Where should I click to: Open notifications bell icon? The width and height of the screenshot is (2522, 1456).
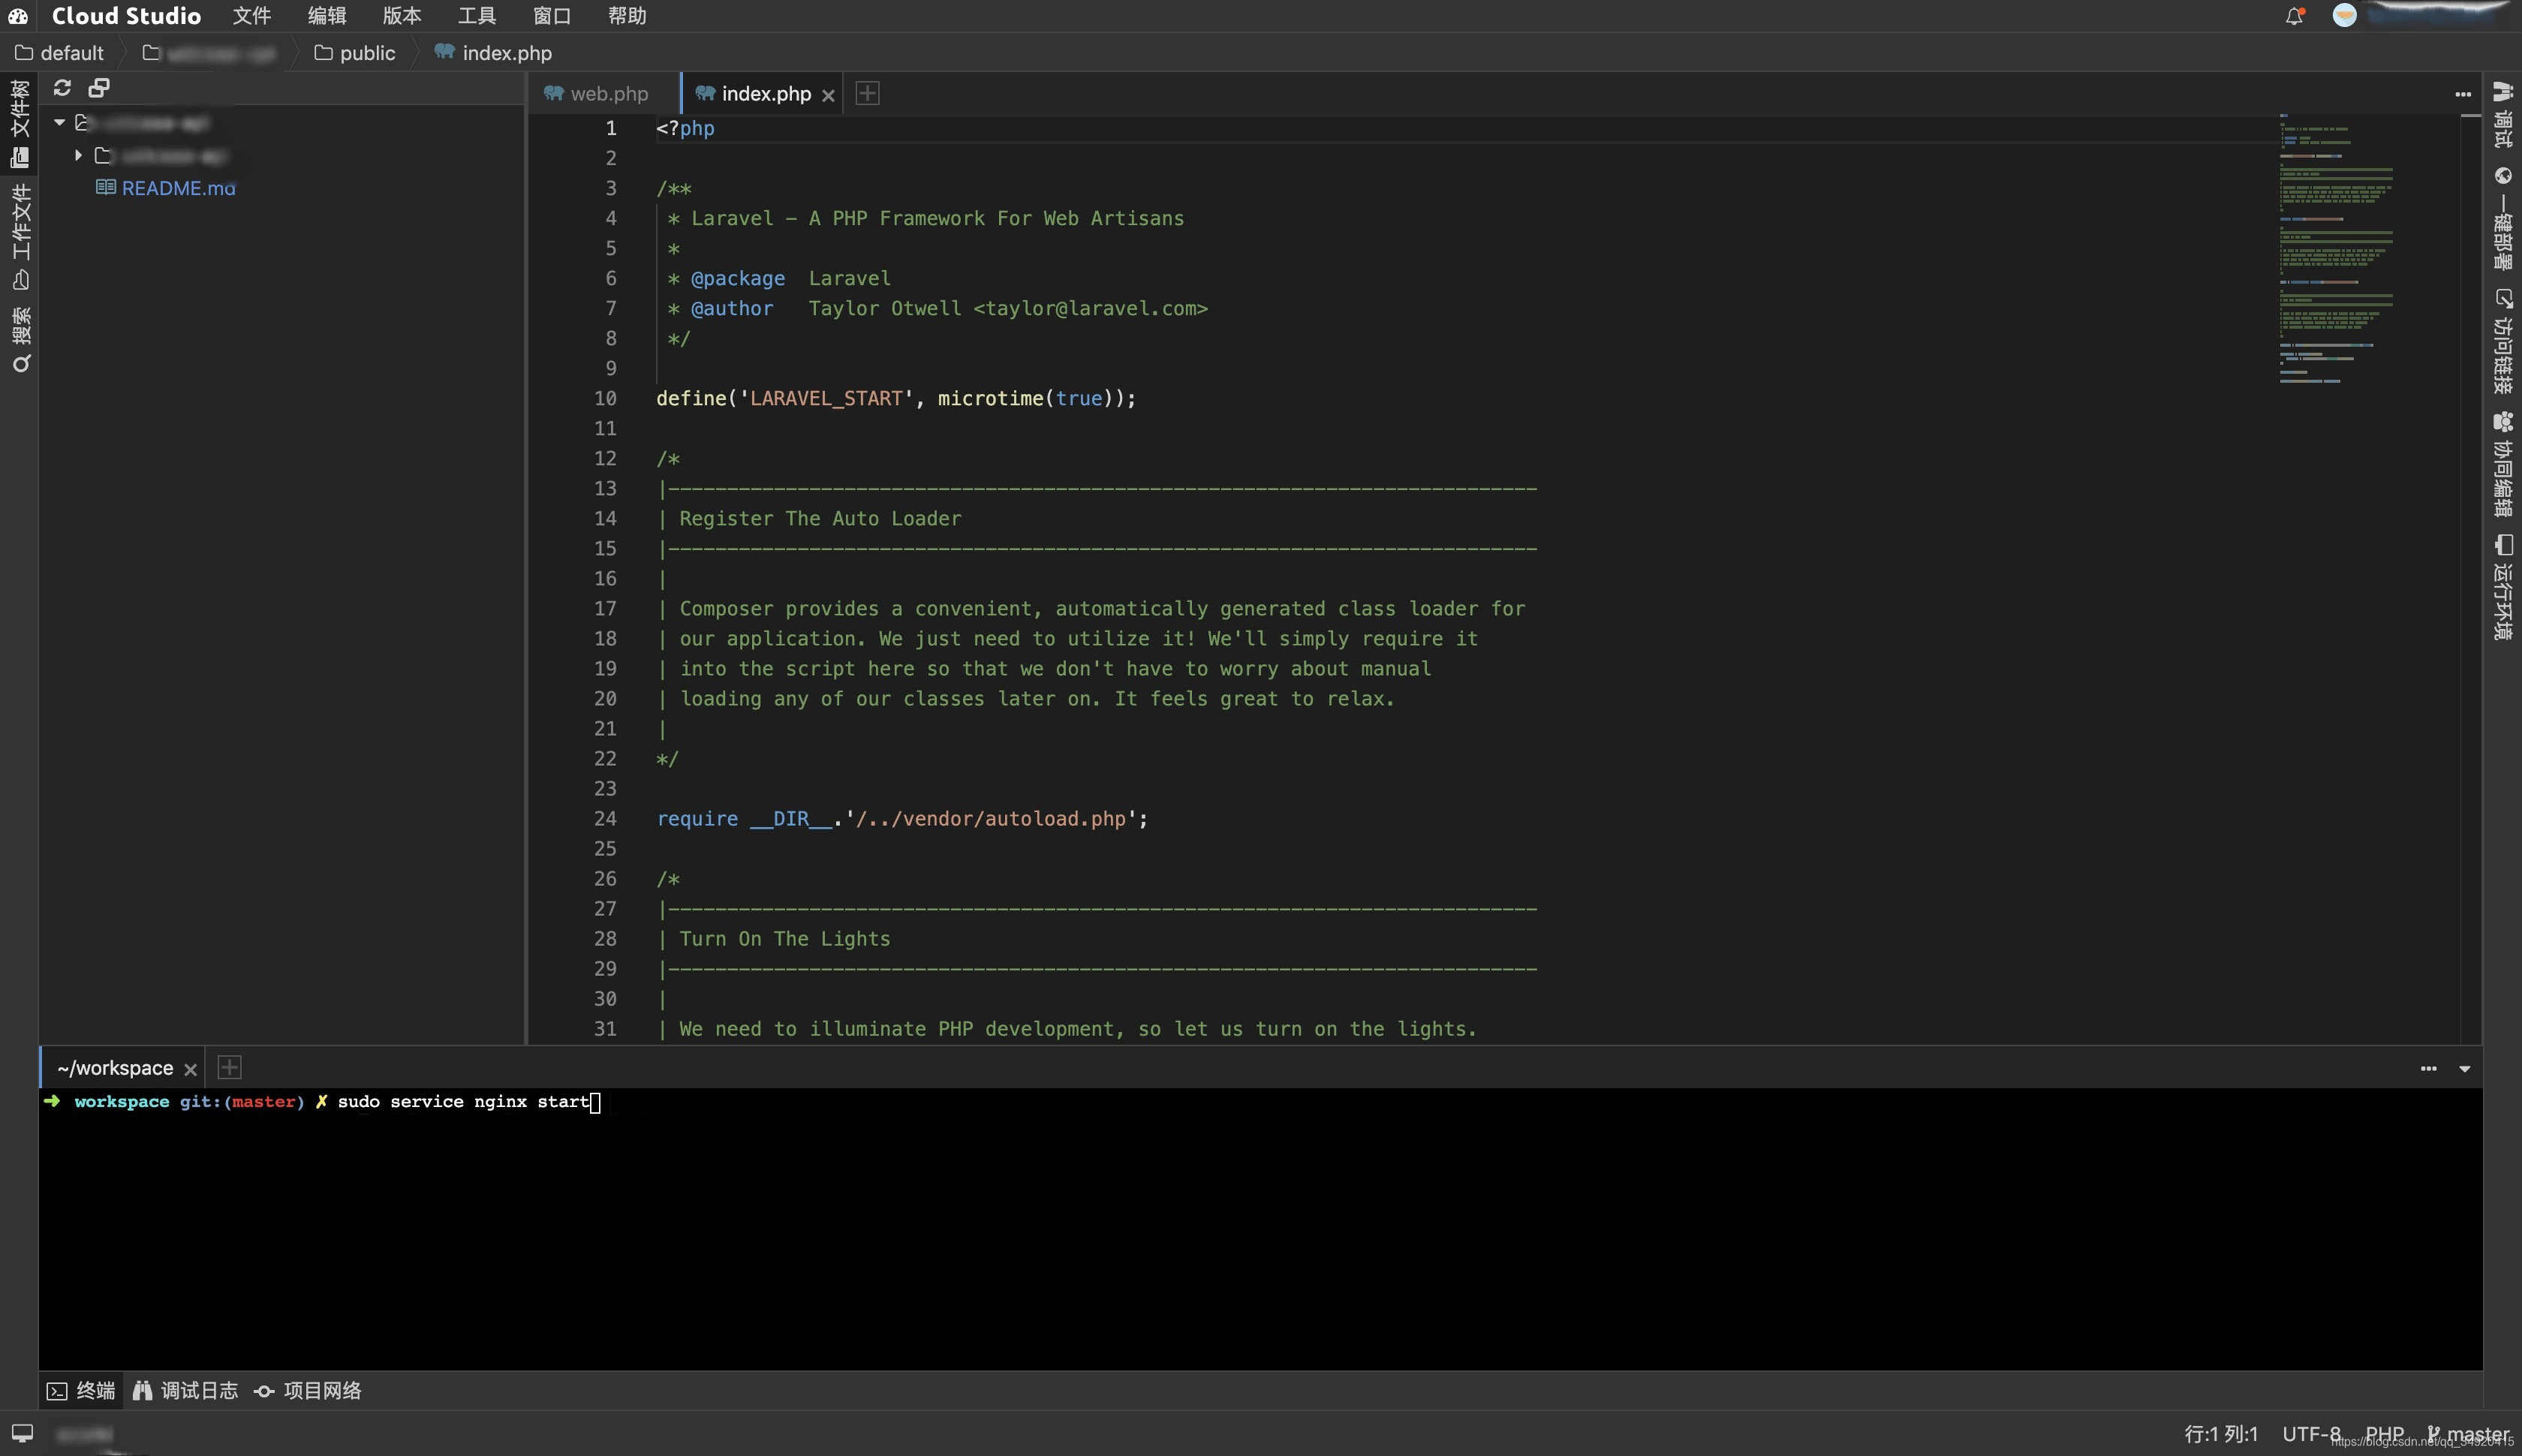click(2294, 15)
